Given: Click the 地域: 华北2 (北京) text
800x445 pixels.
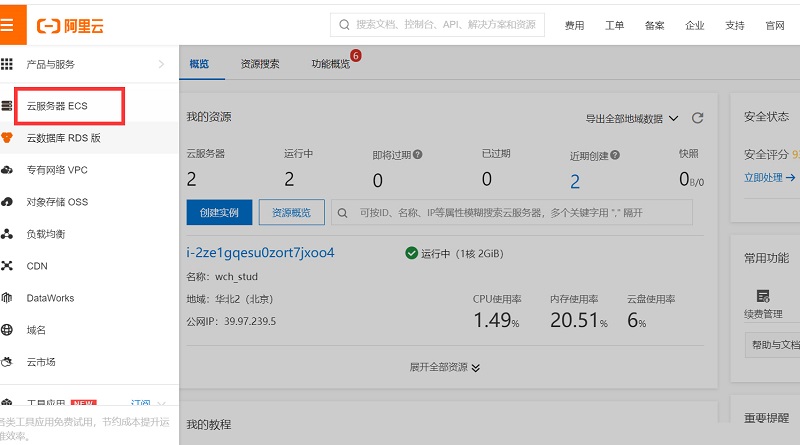Looking at the screenshot, I should click(x=230, y=299).
